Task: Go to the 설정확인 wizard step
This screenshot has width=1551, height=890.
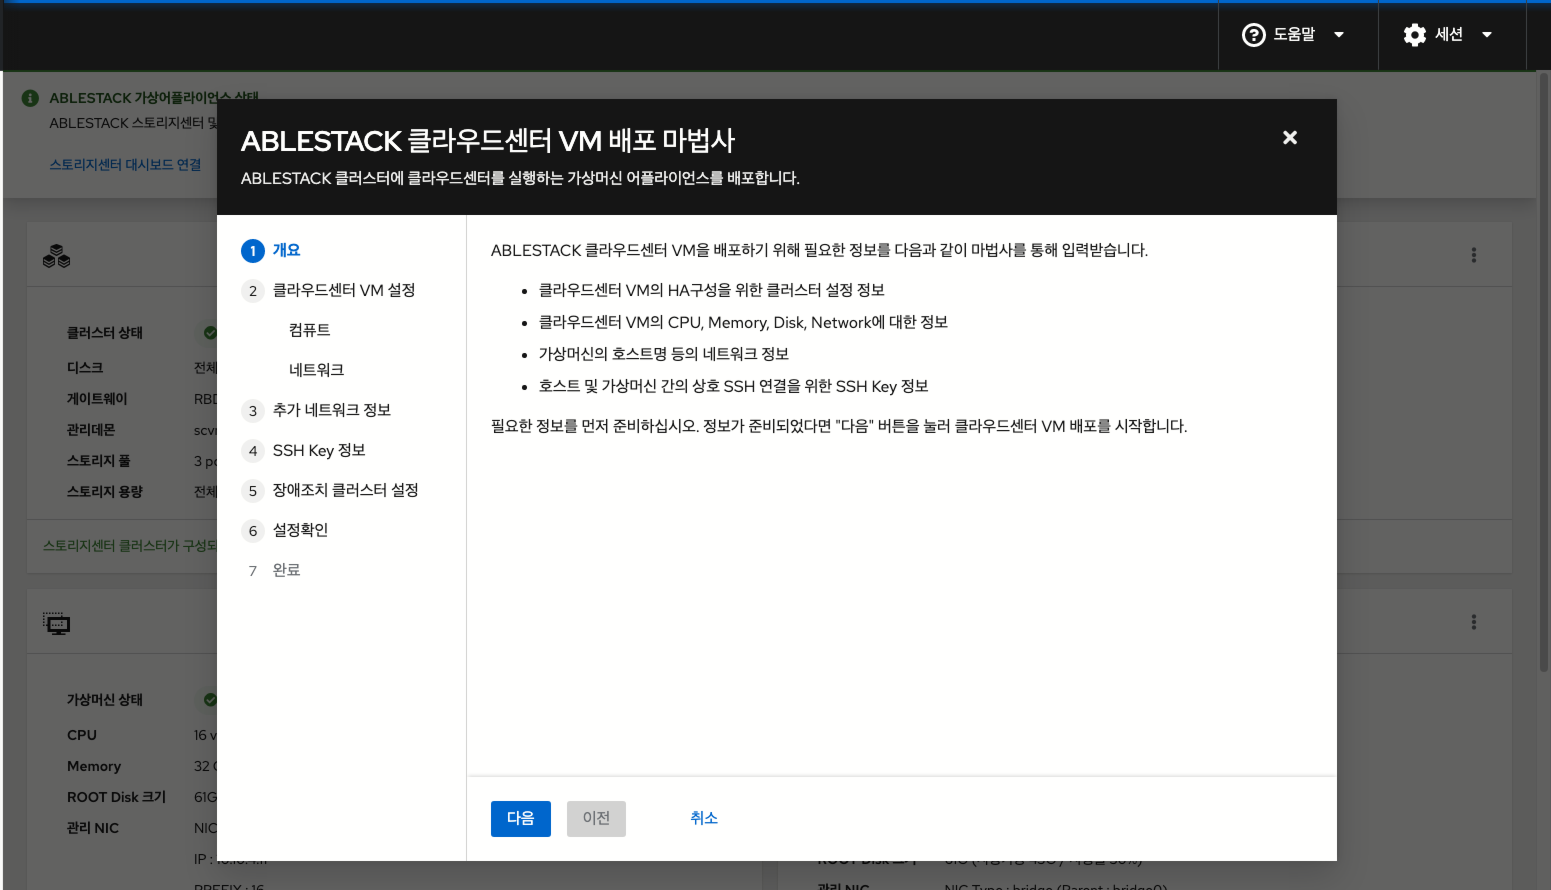Action: (x=300, y=530)
